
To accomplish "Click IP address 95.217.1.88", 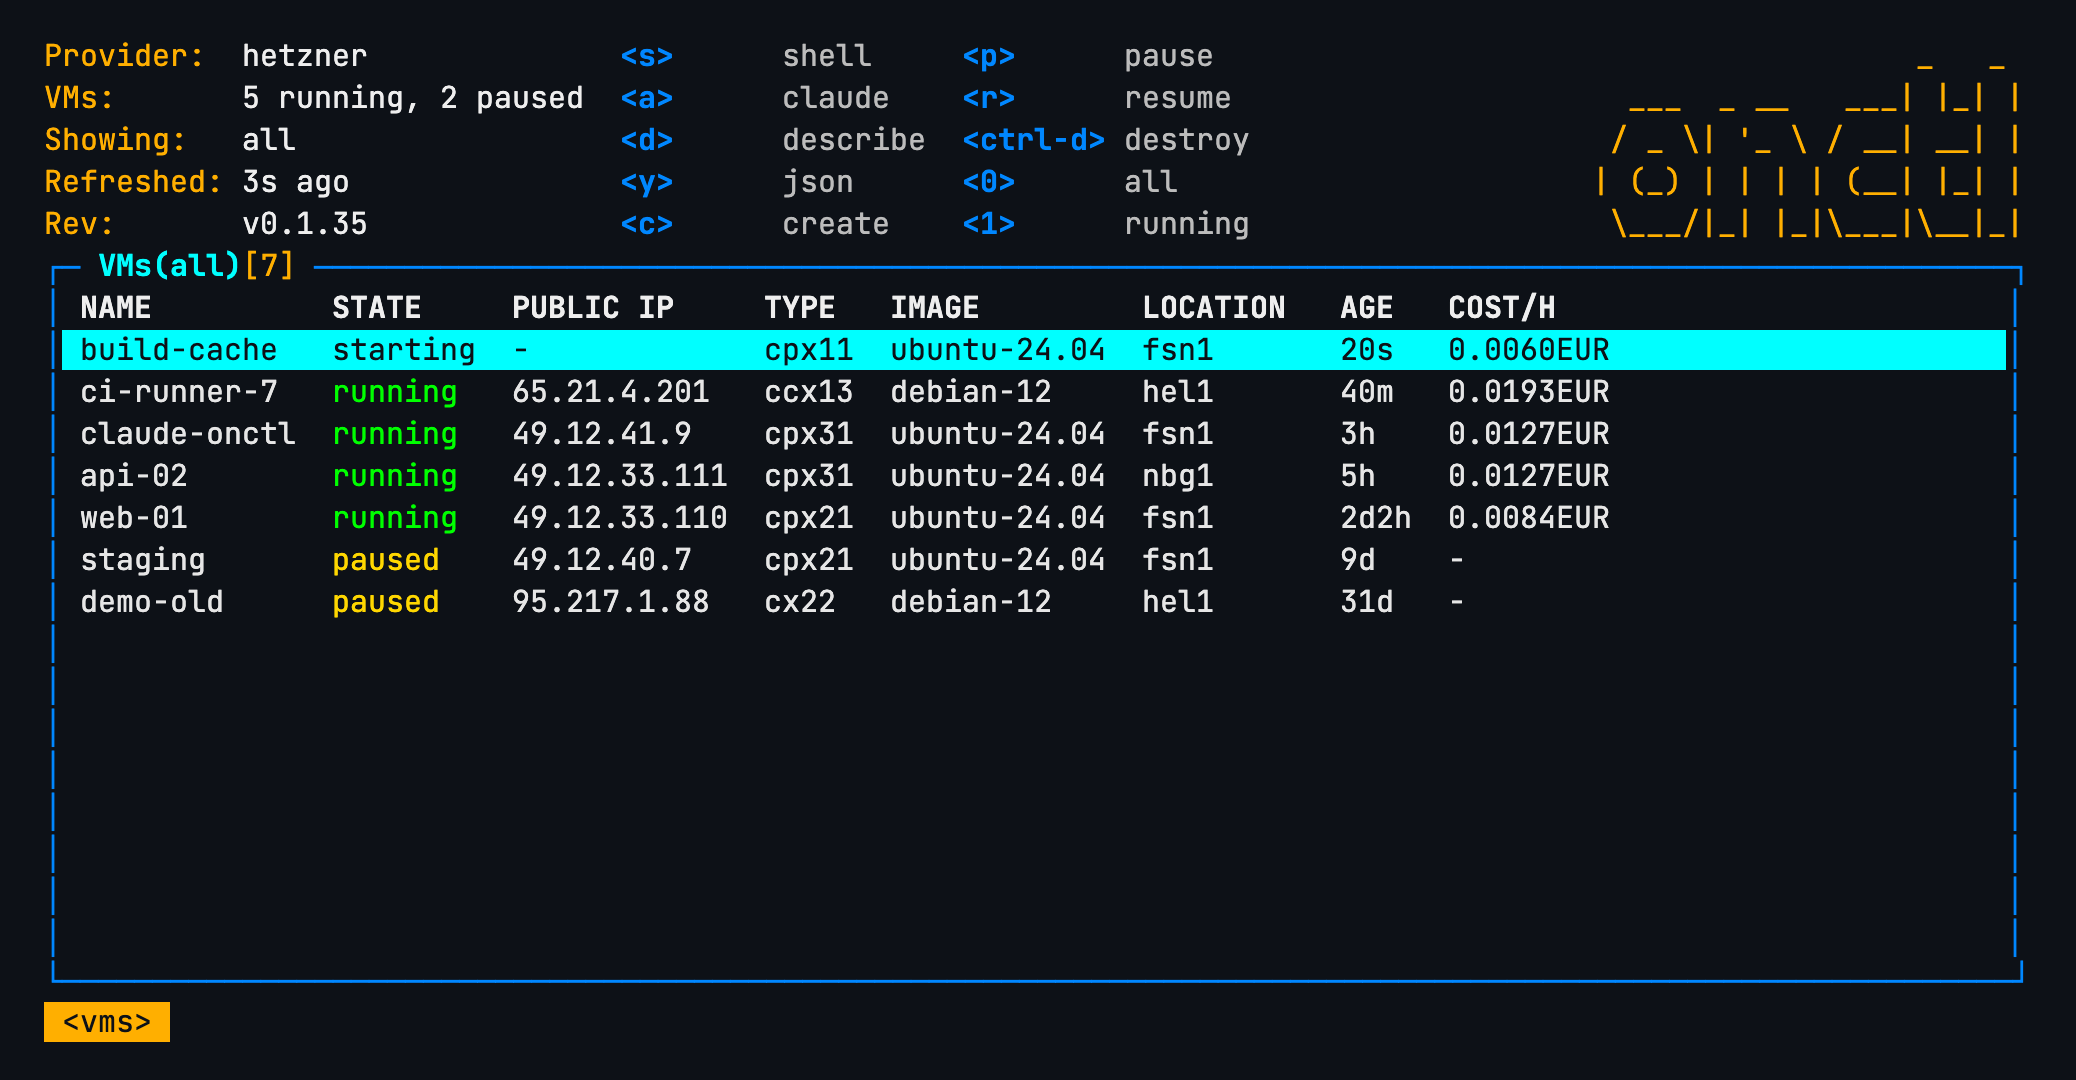I will (x=610, y=602).
